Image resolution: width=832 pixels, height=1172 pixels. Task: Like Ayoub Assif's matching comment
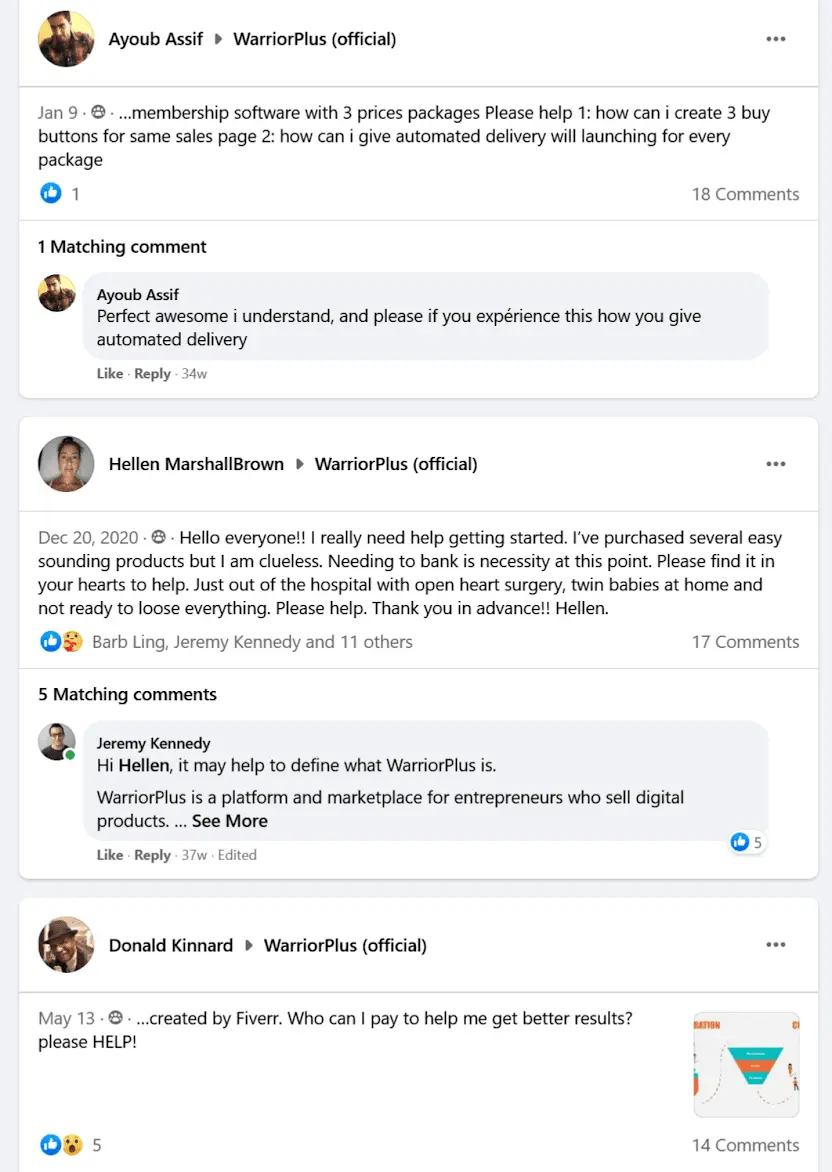click(109, 374)
